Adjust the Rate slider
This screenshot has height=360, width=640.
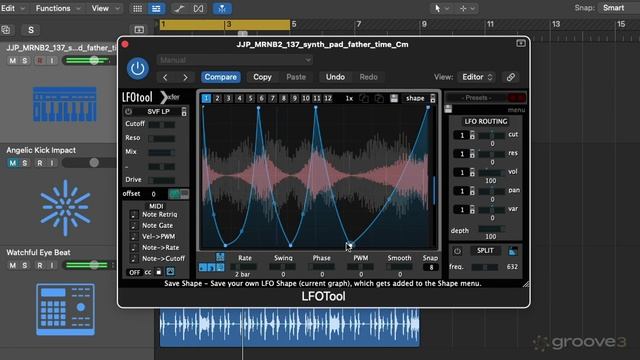[244, 267]
